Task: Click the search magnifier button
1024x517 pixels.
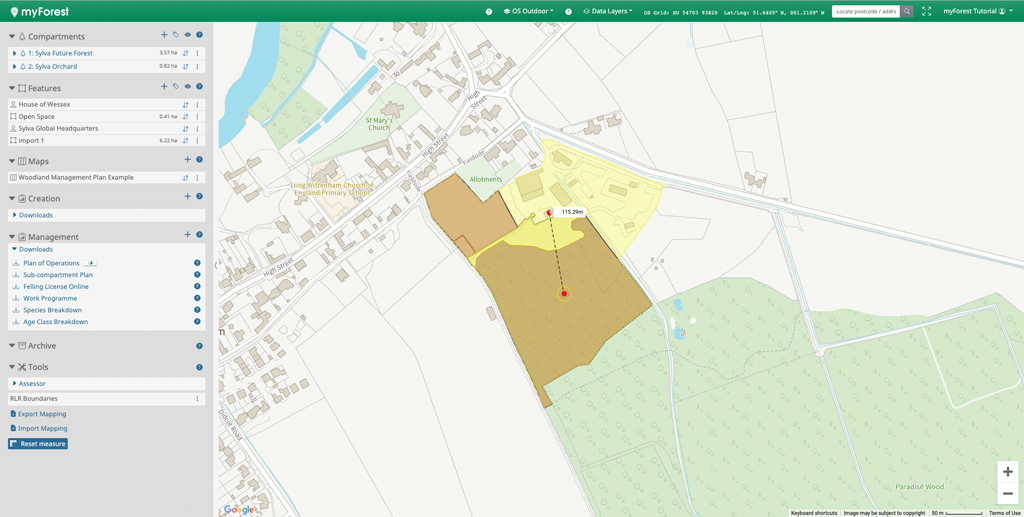Action: pyautogui.click(x=907, y=11)
